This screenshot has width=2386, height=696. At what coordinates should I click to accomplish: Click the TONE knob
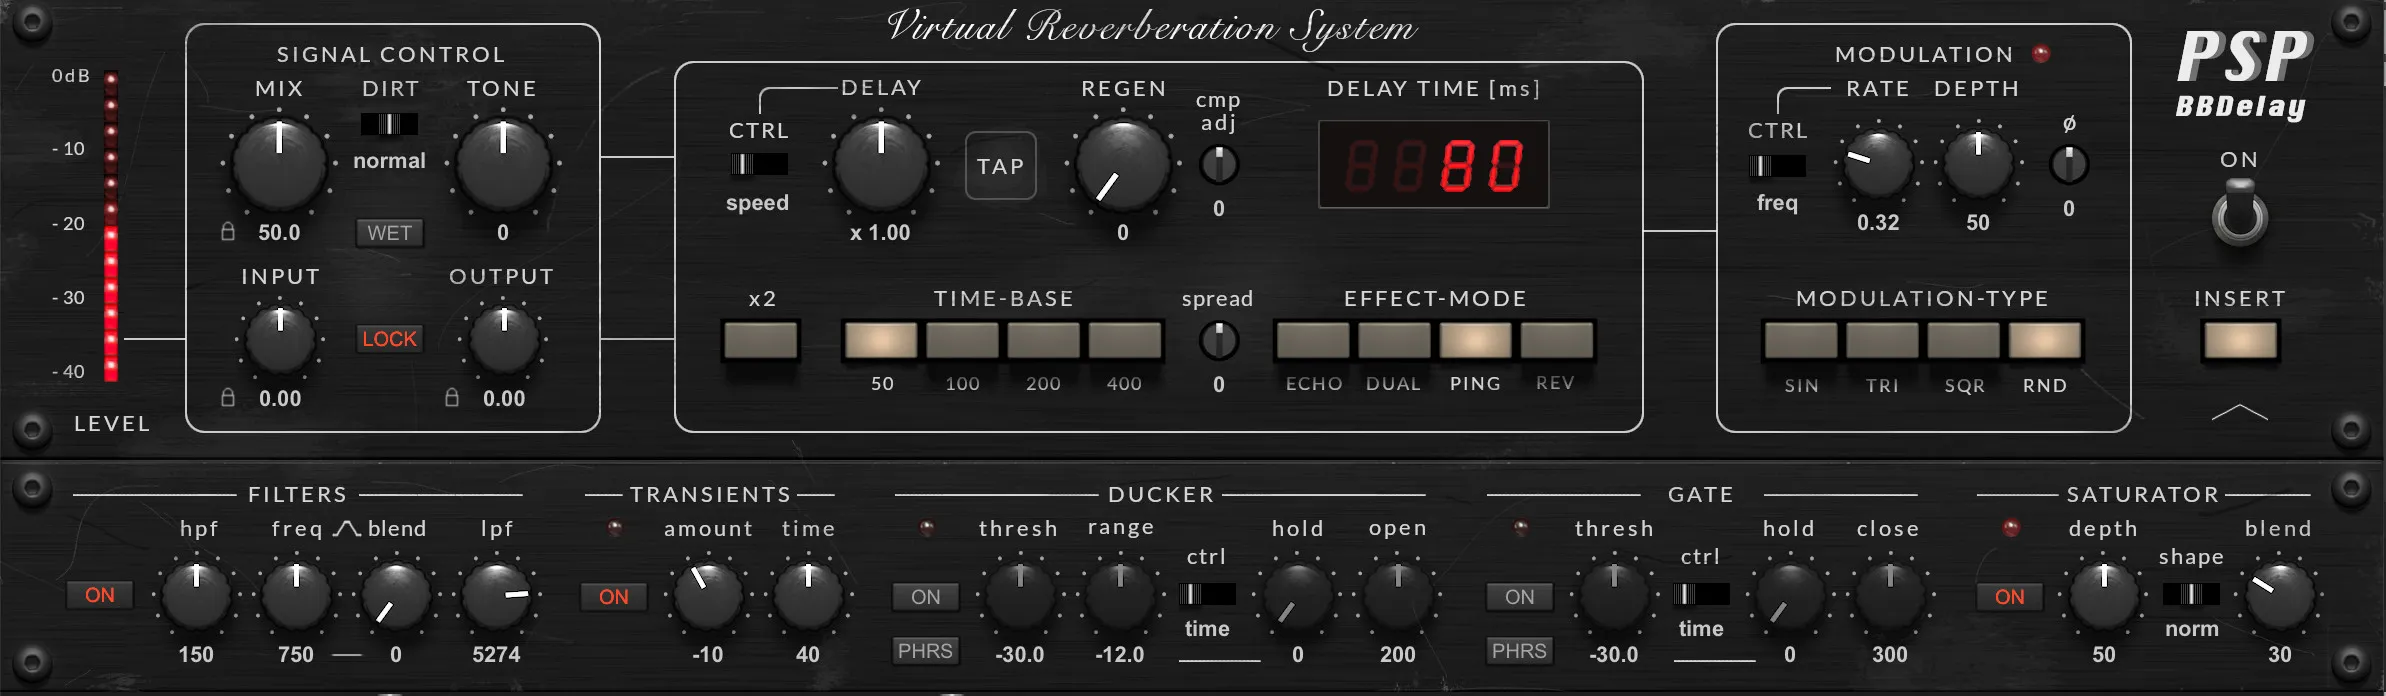503,164
